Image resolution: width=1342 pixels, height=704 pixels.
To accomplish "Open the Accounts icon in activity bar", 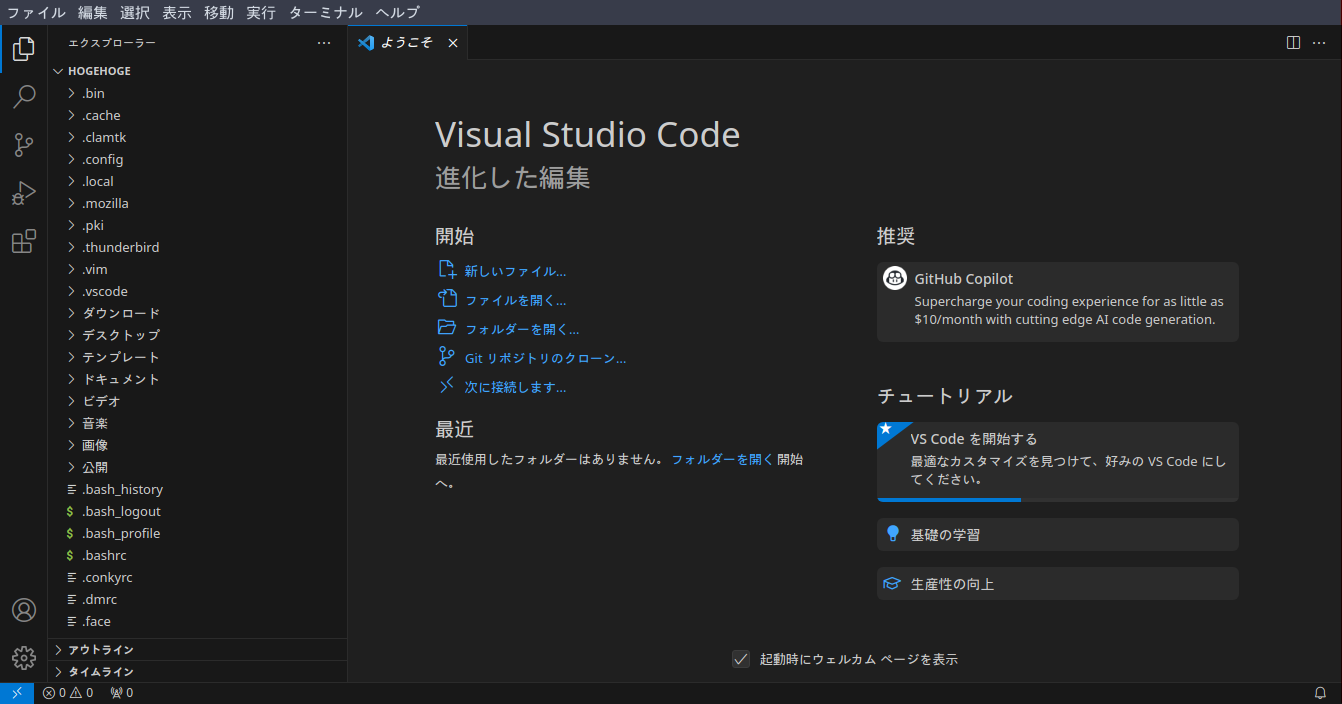I will point(24,610).
